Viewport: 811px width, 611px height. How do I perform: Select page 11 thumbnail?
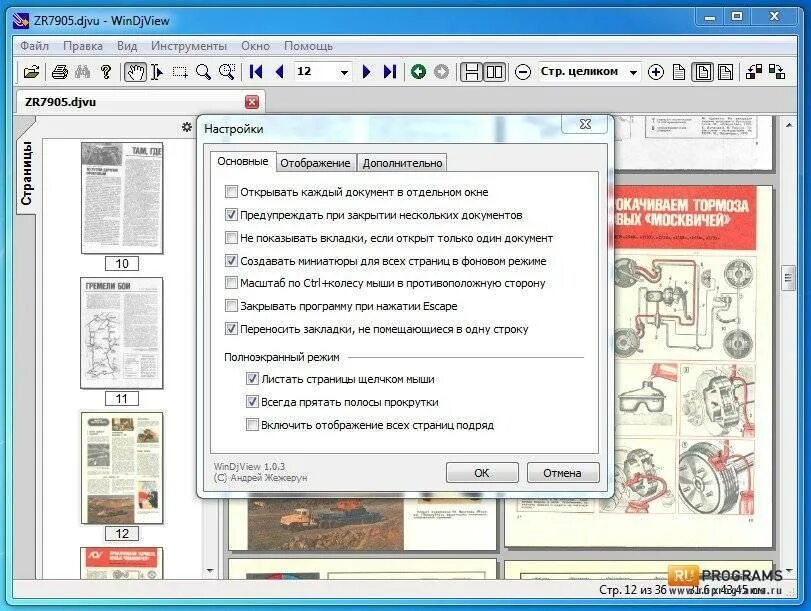(122, 333)
